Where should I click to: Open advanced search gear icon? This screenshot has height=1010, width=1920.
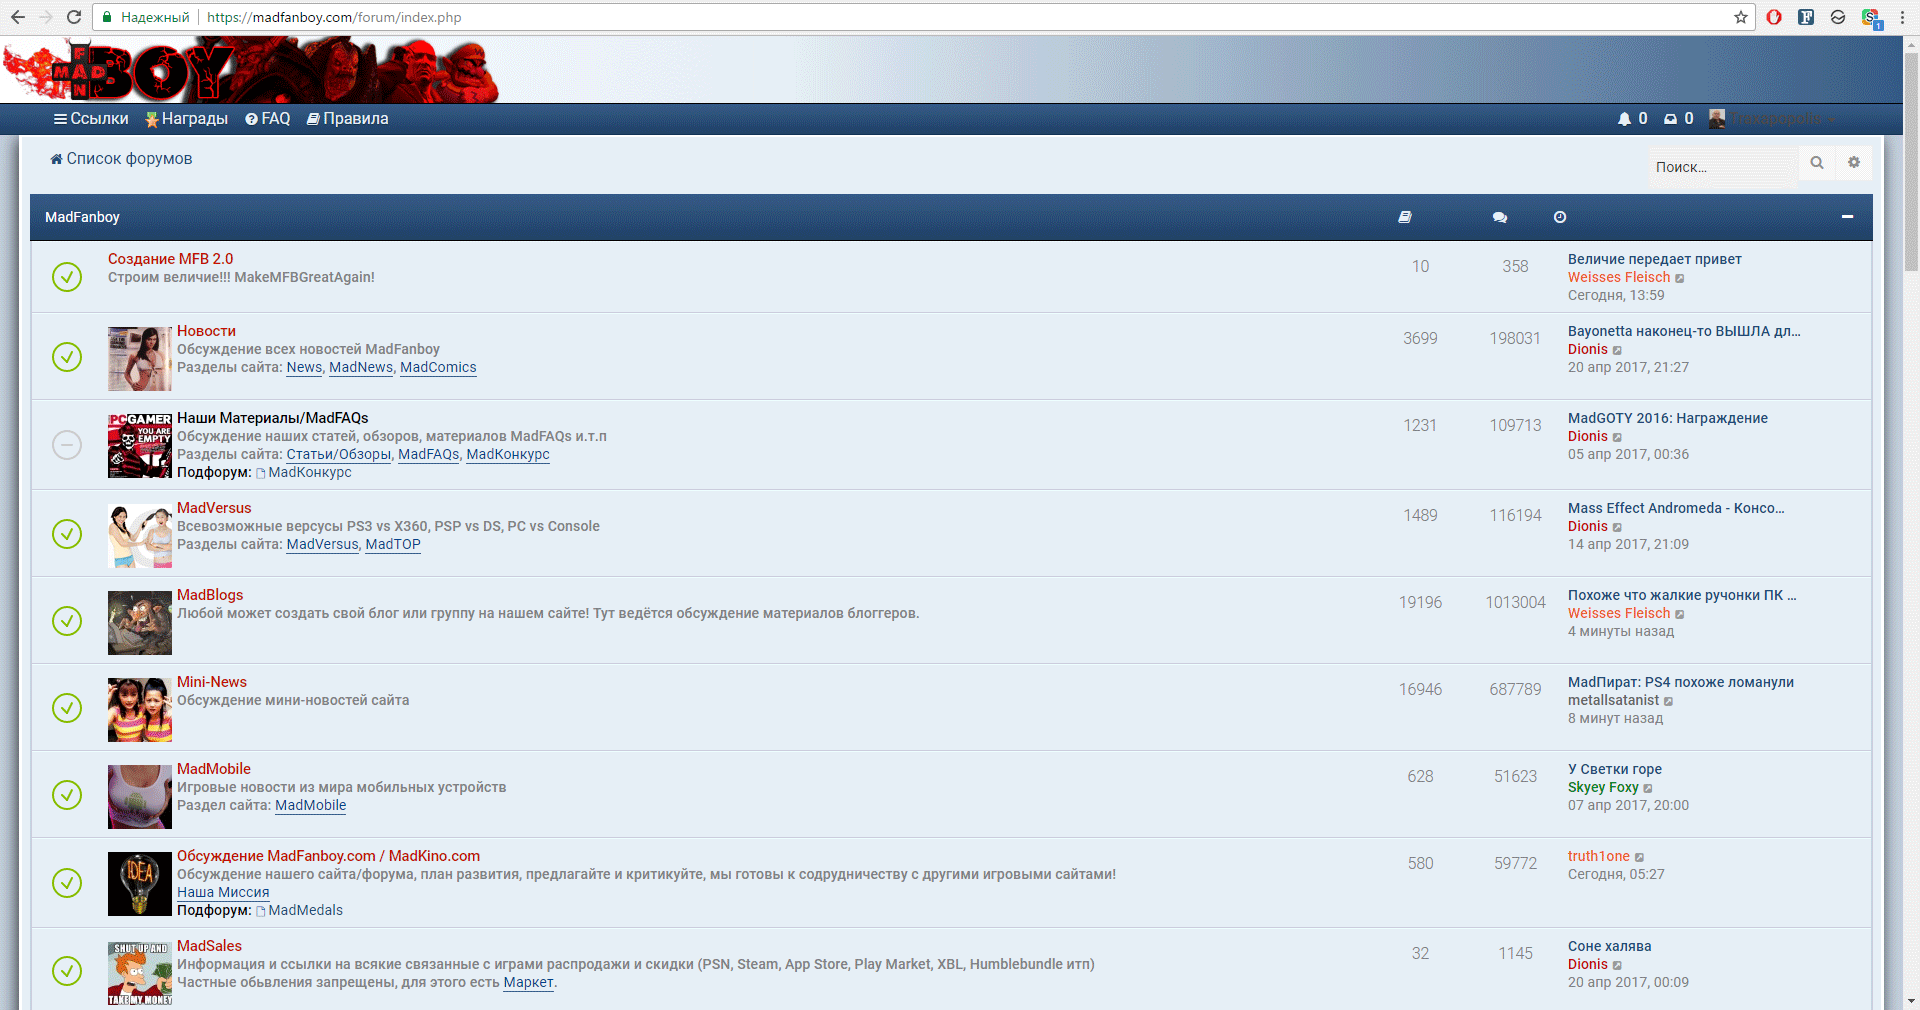(x=1854, y=162)
